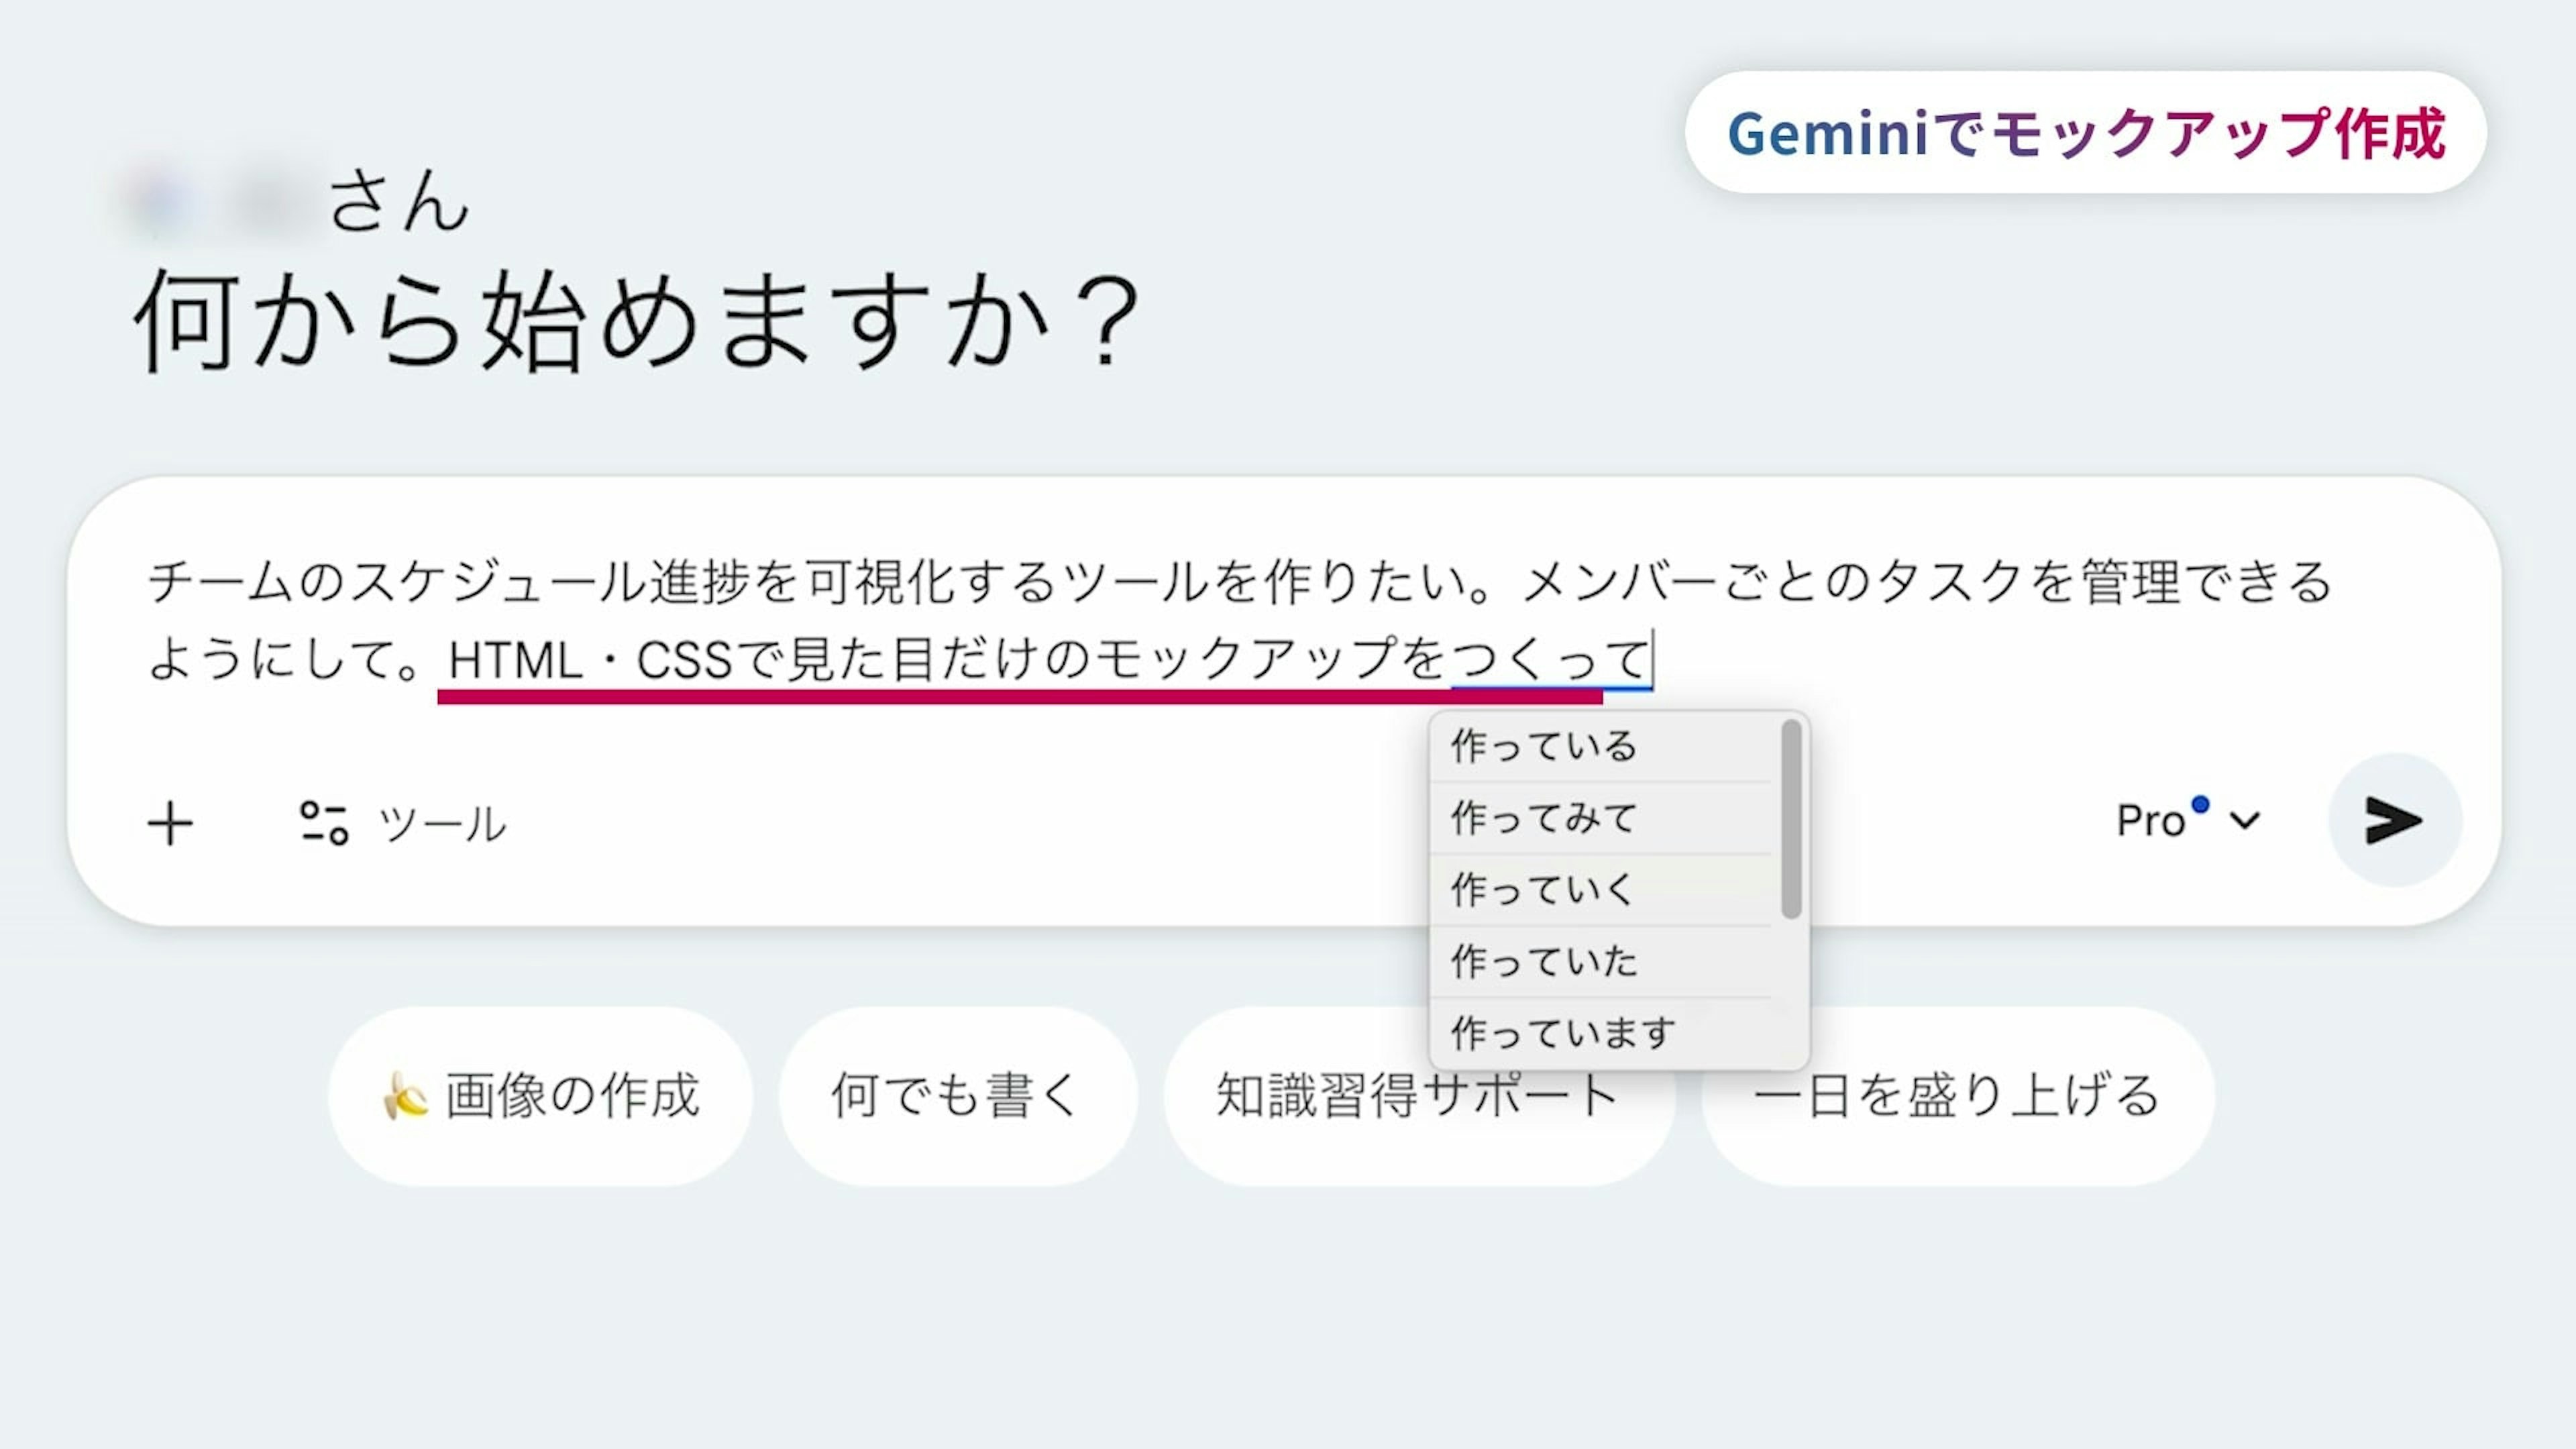The height and width of the screenshot is (1449, 2576).
Task: Click the ツール text label
Action: (443, 824)
